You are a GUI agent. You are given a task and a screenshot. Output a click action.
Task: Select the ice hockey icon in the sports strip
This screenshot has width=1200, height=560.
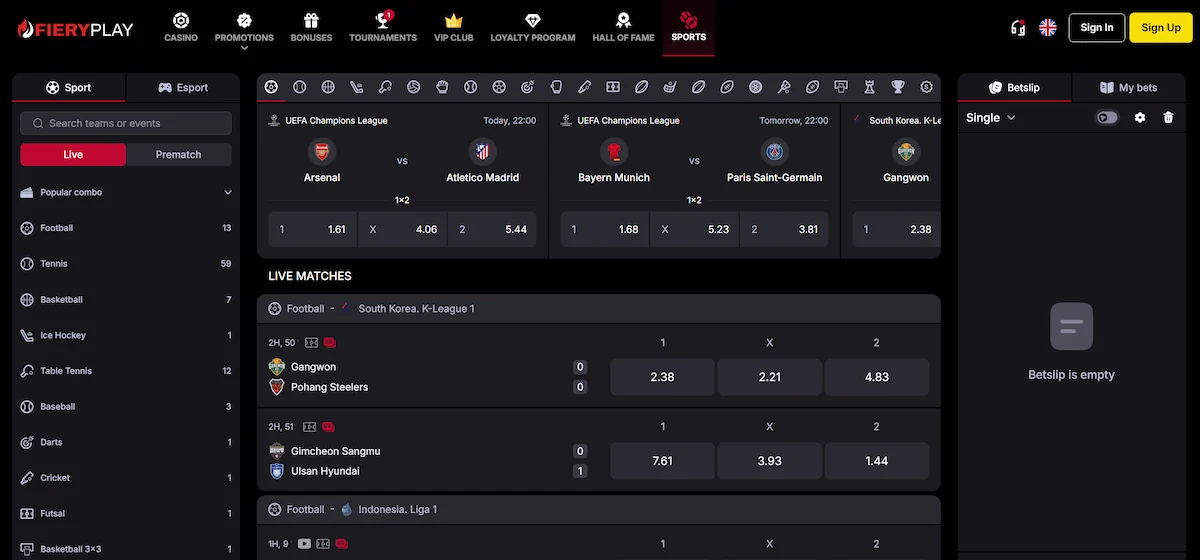click(x=357, y=87)
